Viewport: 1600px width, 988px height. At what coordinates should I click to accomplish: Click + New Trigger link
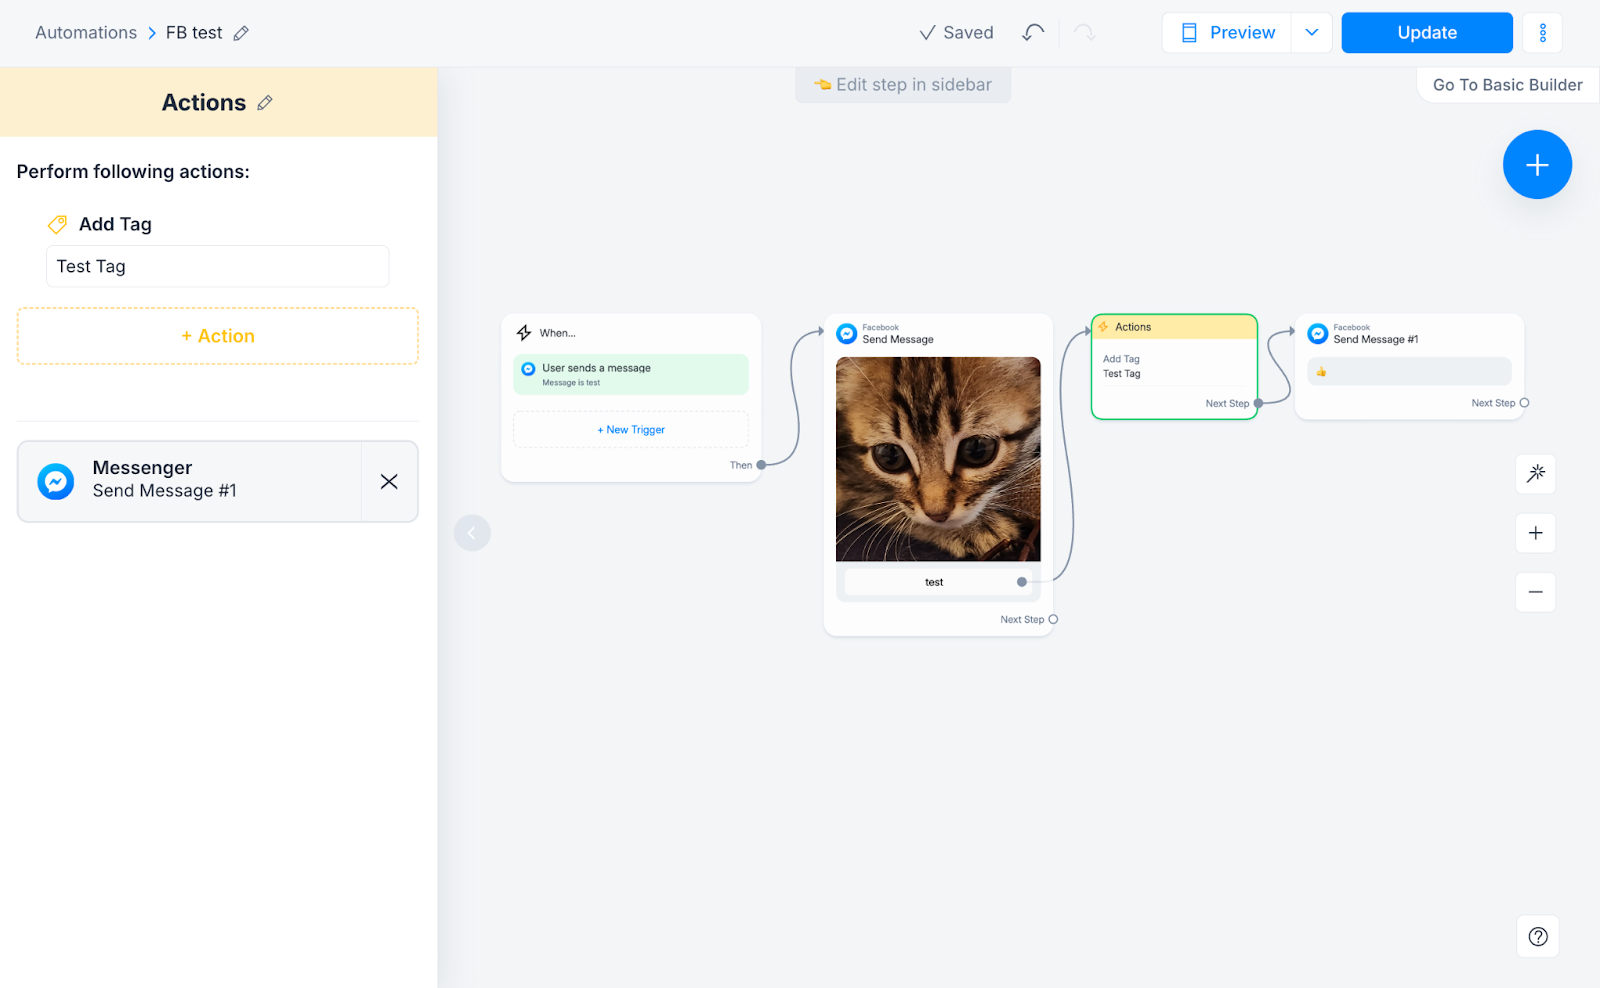click(x=631, y=430)
